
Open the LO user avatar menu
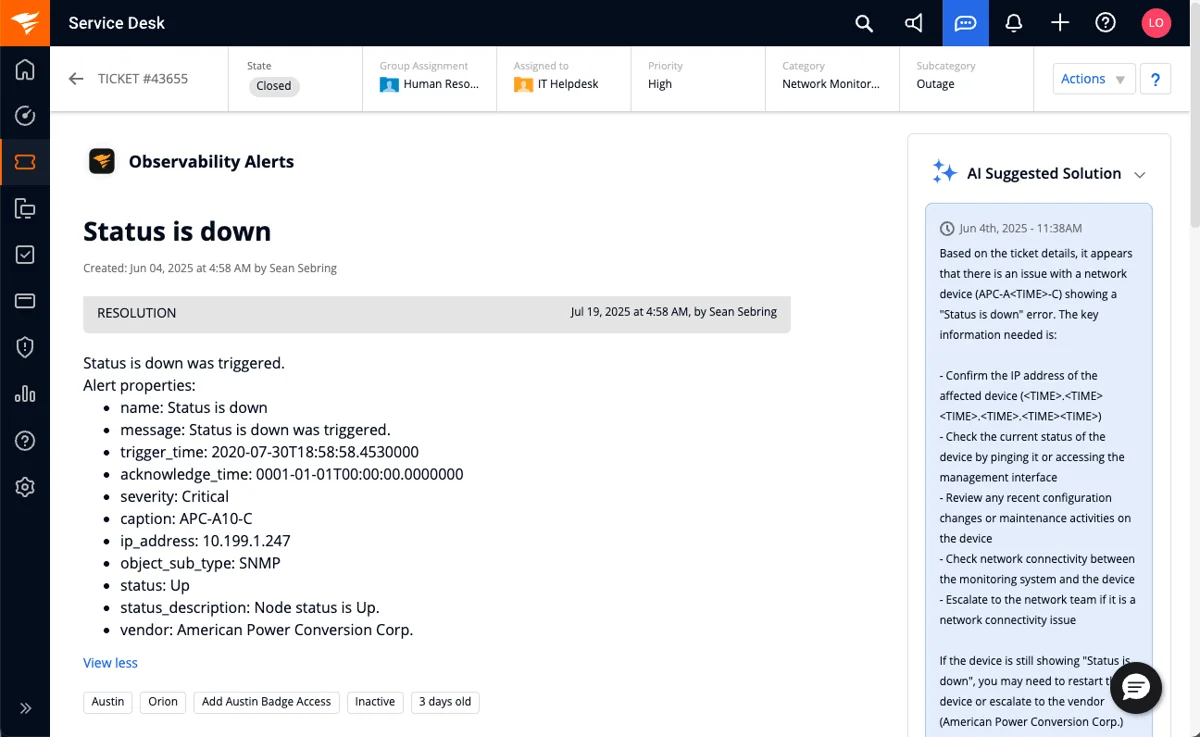1156,23
